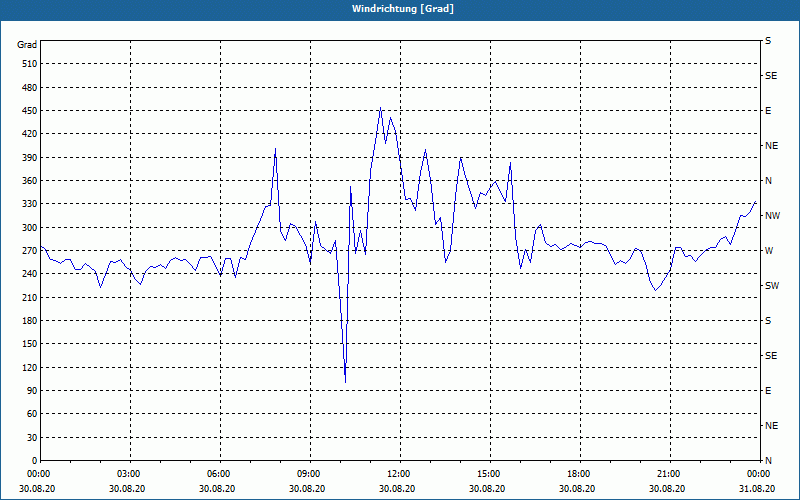Pick the 180 degree axis value
Viewport: 800px width, 500px height.
click(x=29, y=321)
